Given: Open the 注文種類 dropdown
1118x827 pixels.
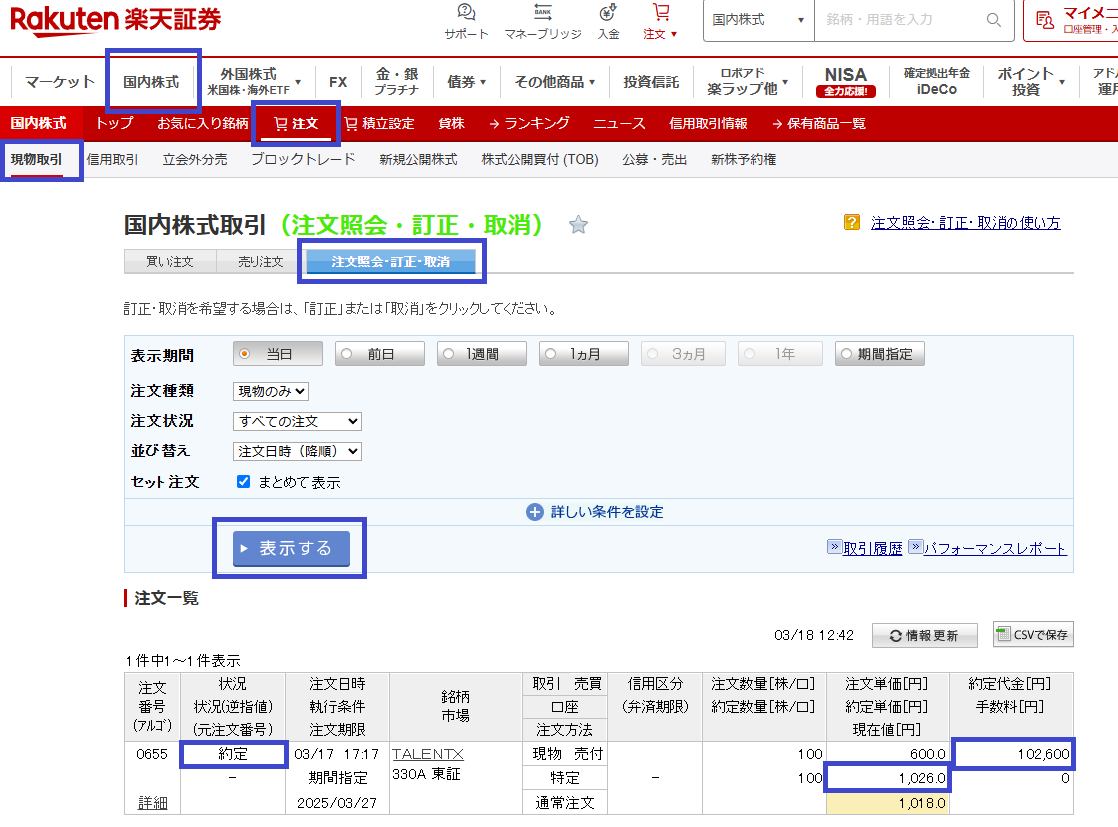Looking at the screenshot, I should point(271,392).
